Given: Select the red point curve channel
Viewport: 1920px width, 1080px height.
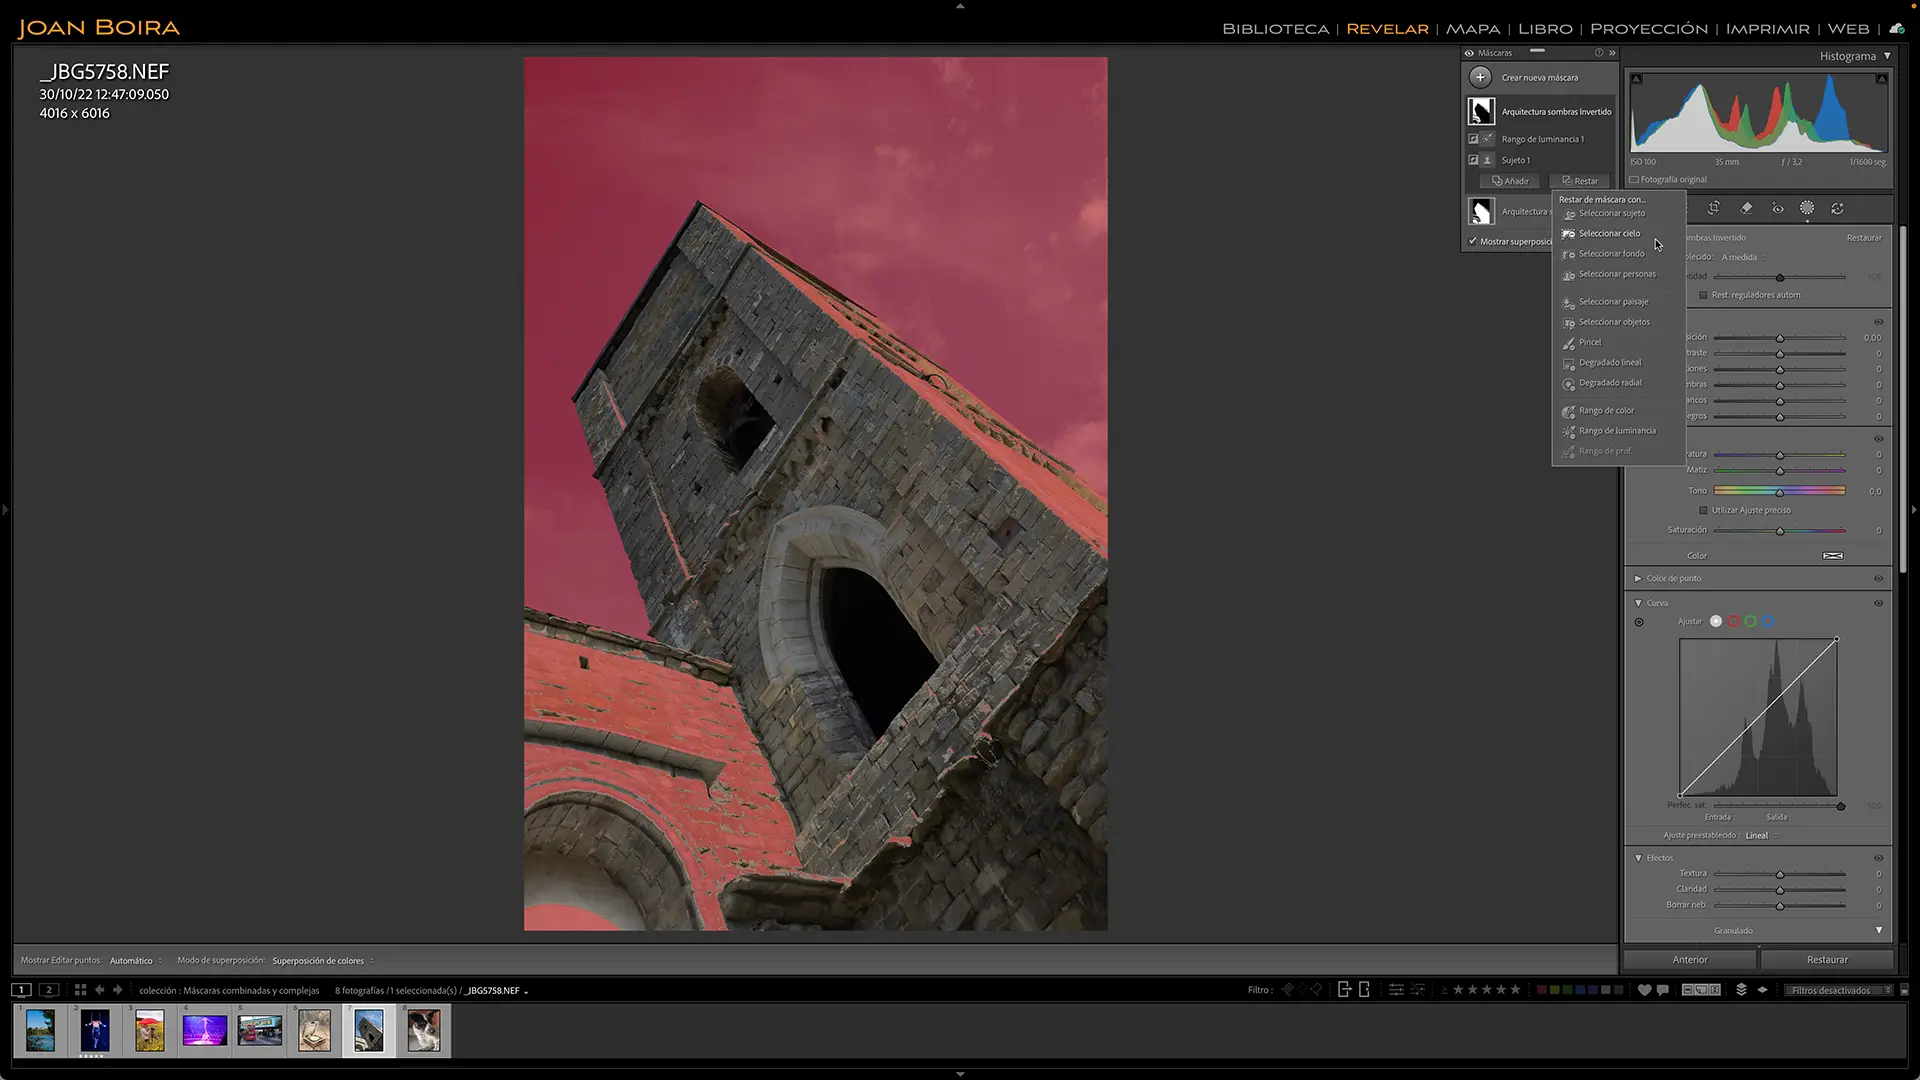Looking at the screenshot, I should [1733, 622].
